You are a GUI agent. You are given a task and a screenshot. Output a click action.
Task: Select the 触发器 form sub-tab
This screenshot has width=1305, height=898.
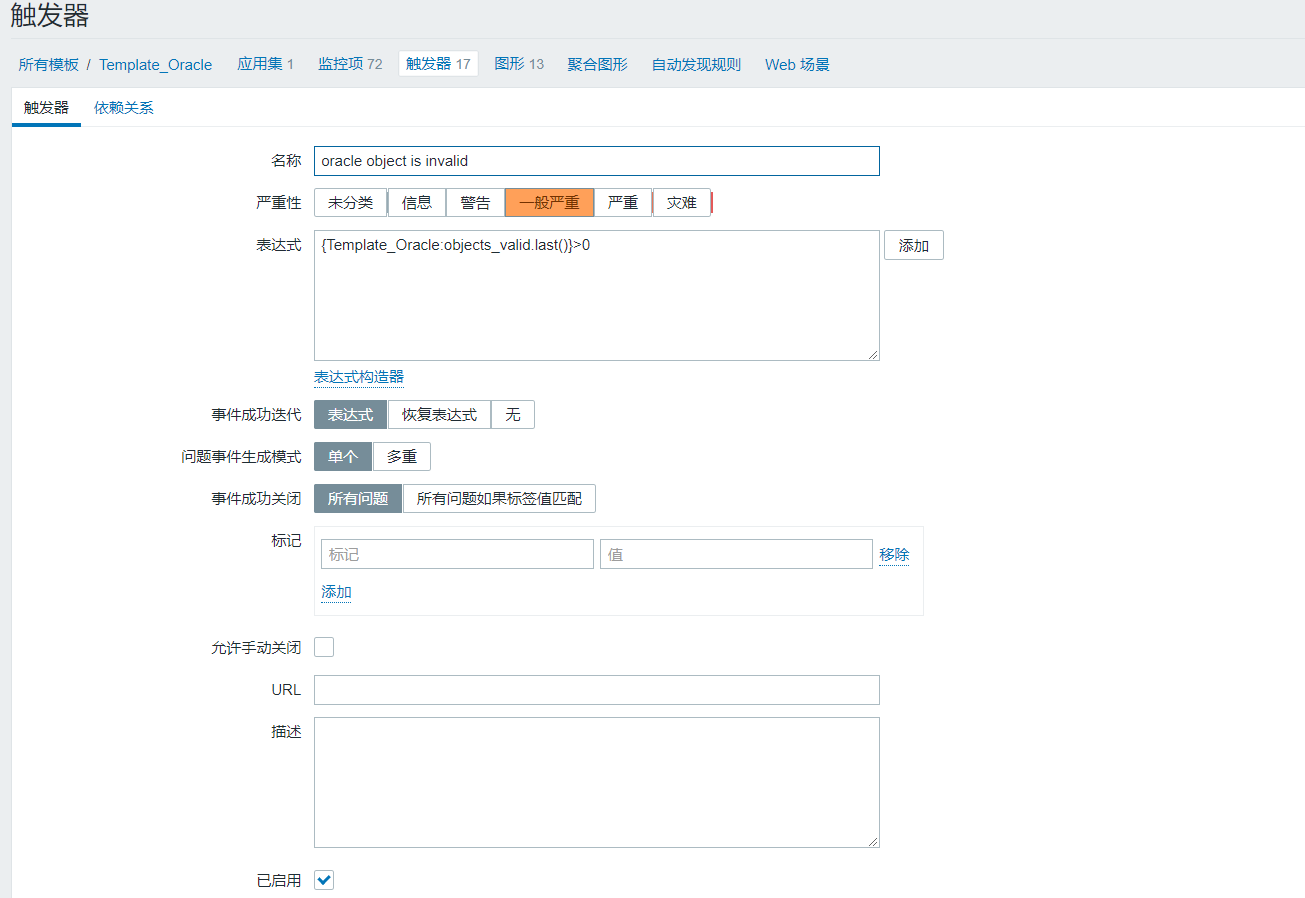[x=46, y=108]
